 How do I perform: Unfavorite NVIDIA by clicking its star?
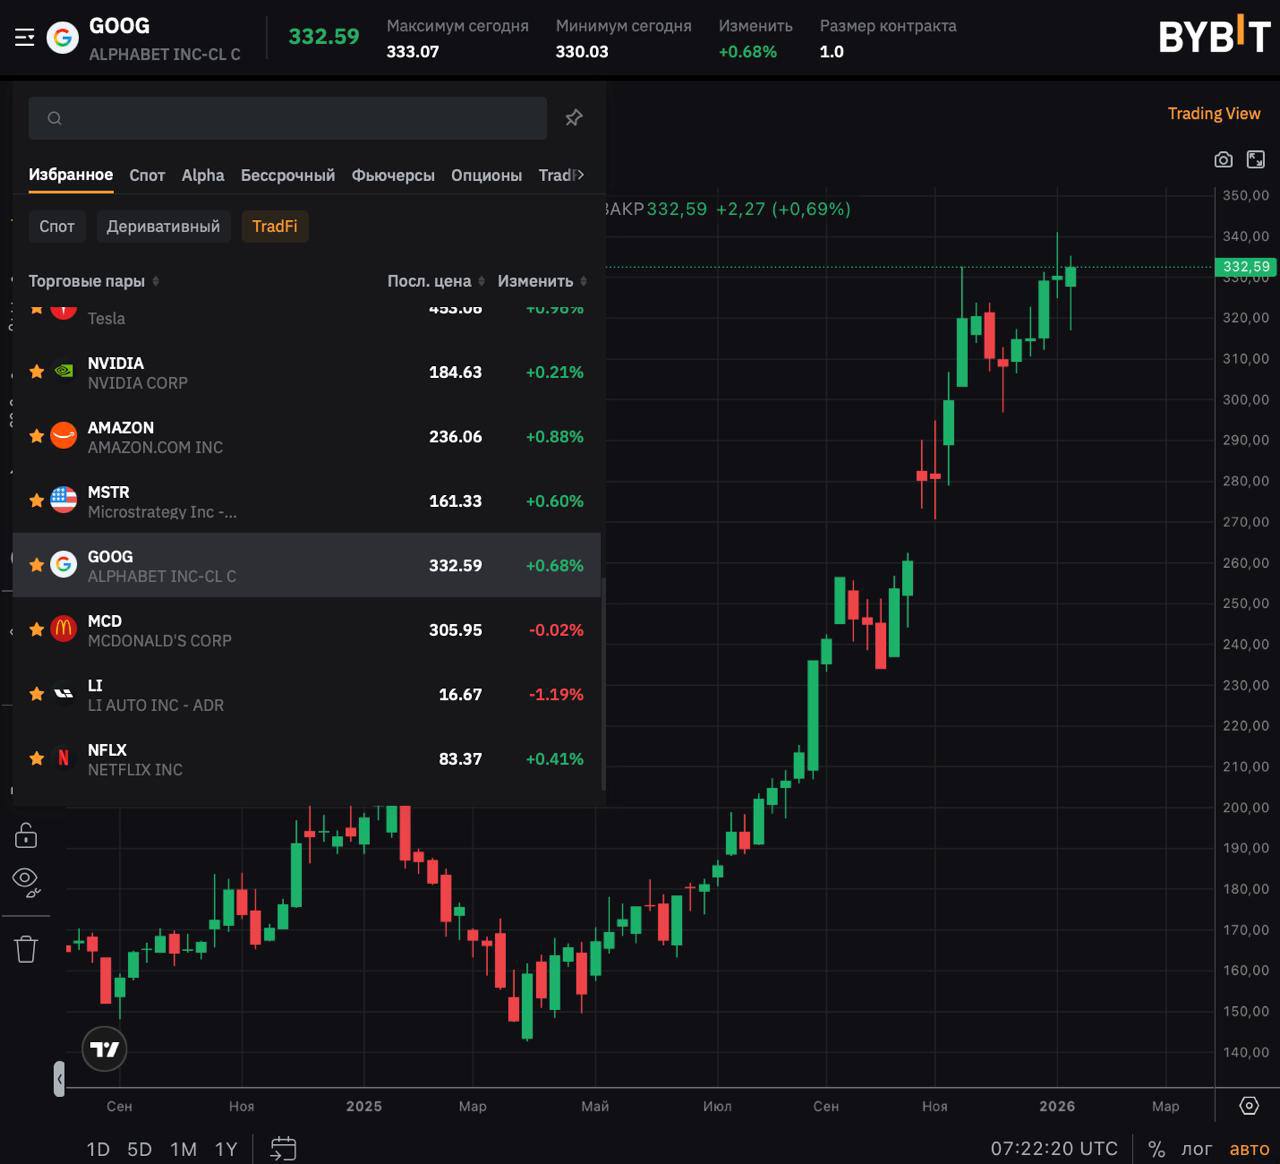click(x=37, y=372)
